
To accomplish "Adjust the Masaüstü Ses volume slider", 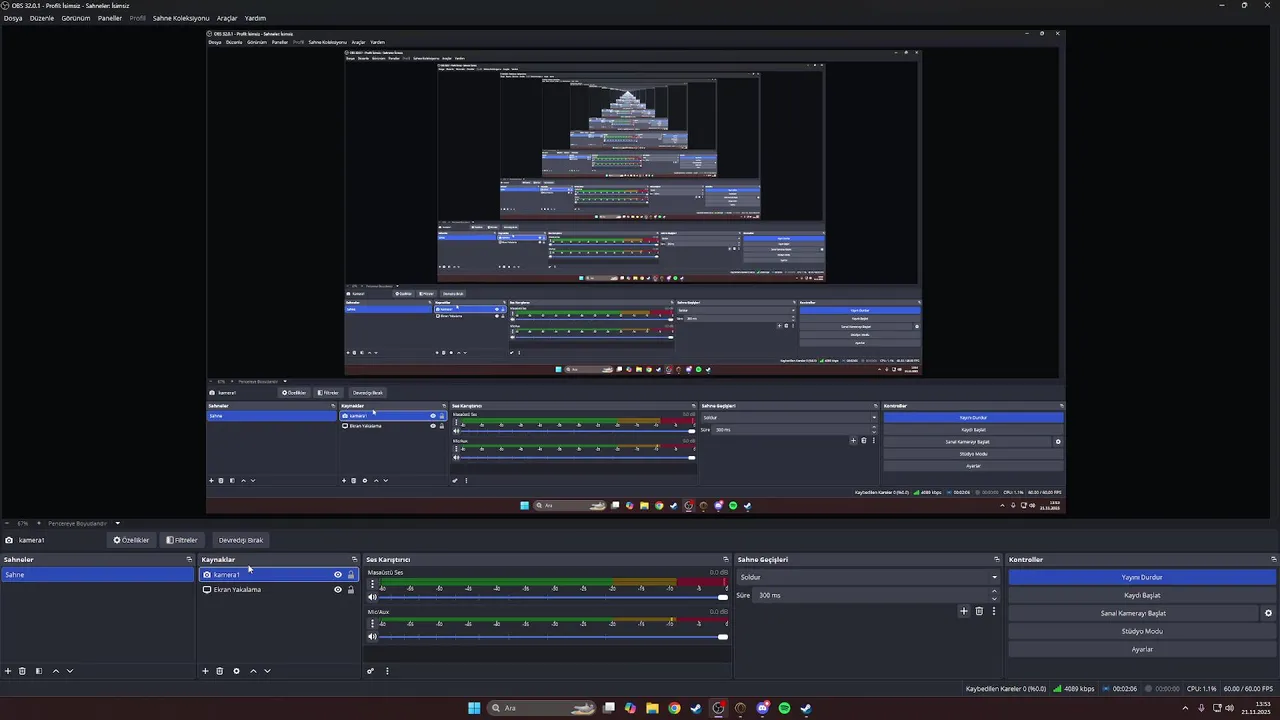I will pos(553,597).
